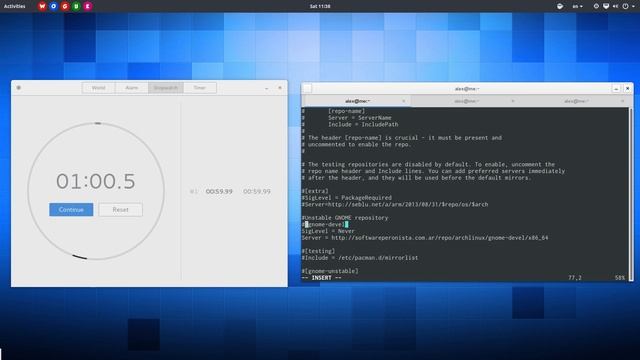Open the red G app in top bar
The image size is (640, 360).
pos(64,6)
